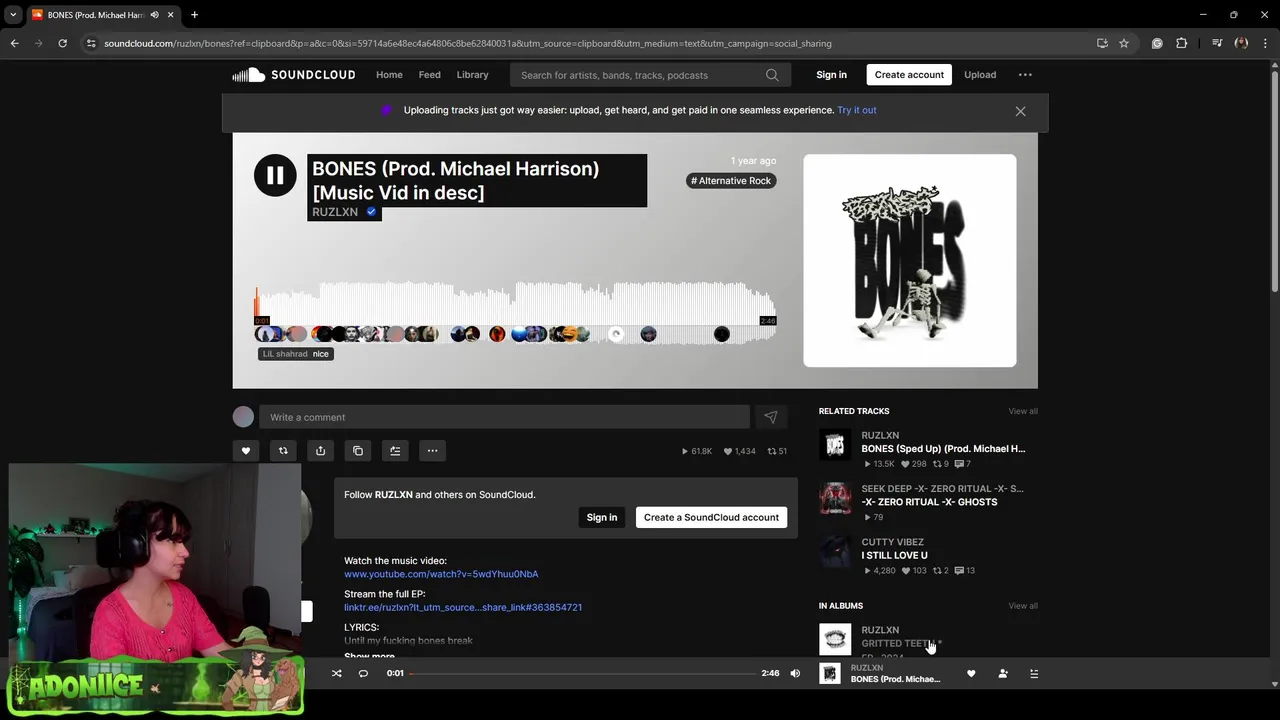Go to the Home menu item
This screenshot has width=1280, height=720.
[x=389, y=75]
